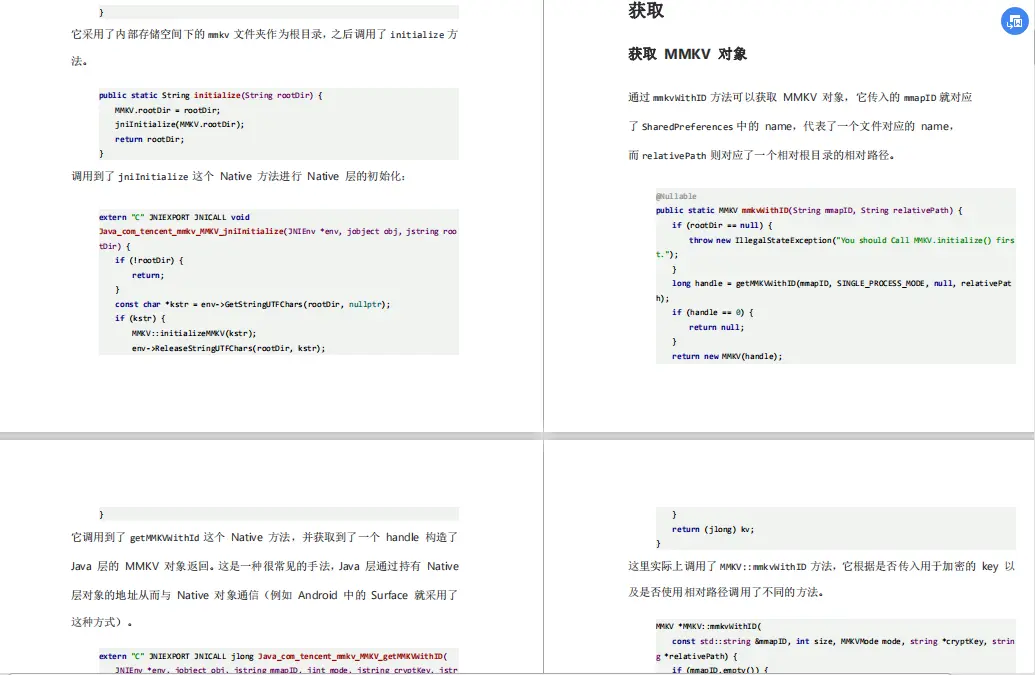Click the blue floating round icon
This screenshot has height=675, width=1035.
pyautogui.click(x=1015, y=21)
